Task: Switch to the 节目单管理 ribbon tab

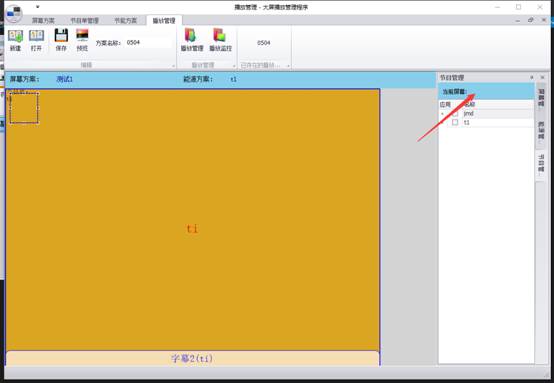Action: click(84, 20)
